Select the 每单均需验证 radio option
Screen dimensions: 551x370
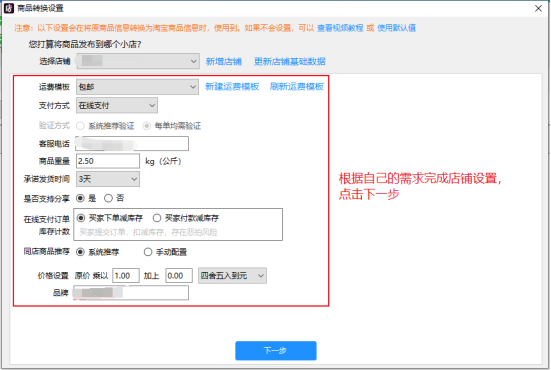tap(147, 126)
